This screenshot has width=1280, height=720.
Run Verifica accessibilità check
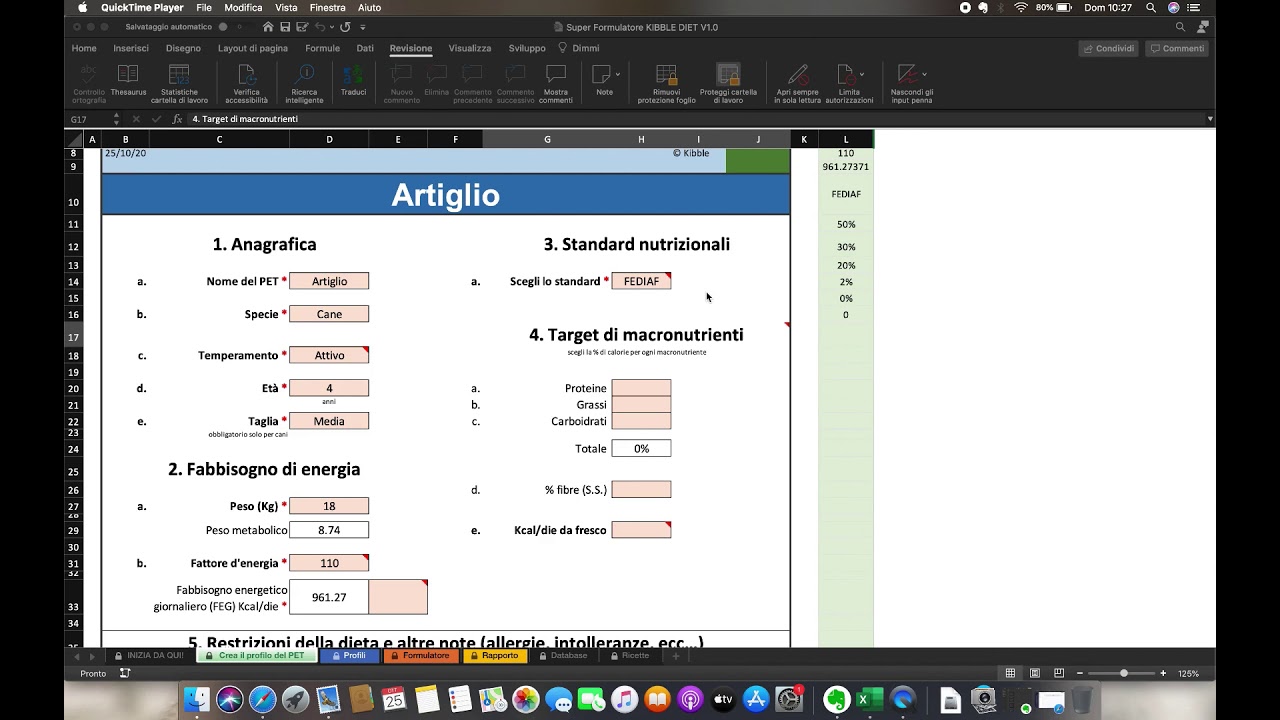point(246,83)
